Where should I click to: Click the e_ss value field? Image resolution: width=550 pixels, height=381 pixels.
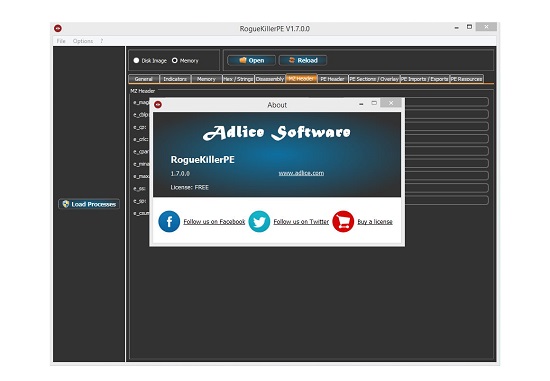pos(447,188)
